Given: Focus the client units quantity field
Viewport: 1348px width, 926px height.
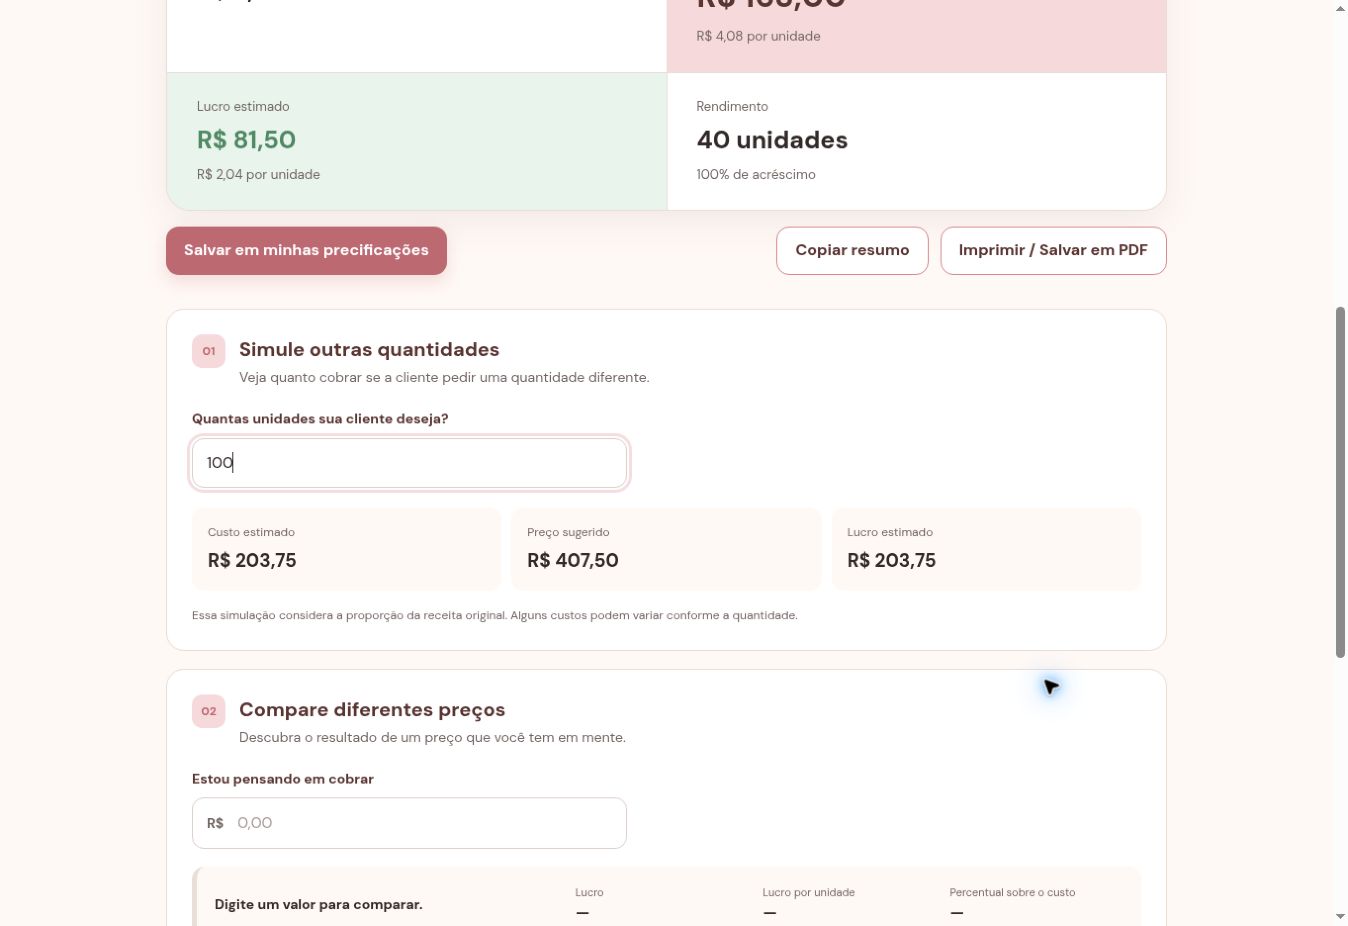Looking at the screenshot, I should click(x=409, y=463).
